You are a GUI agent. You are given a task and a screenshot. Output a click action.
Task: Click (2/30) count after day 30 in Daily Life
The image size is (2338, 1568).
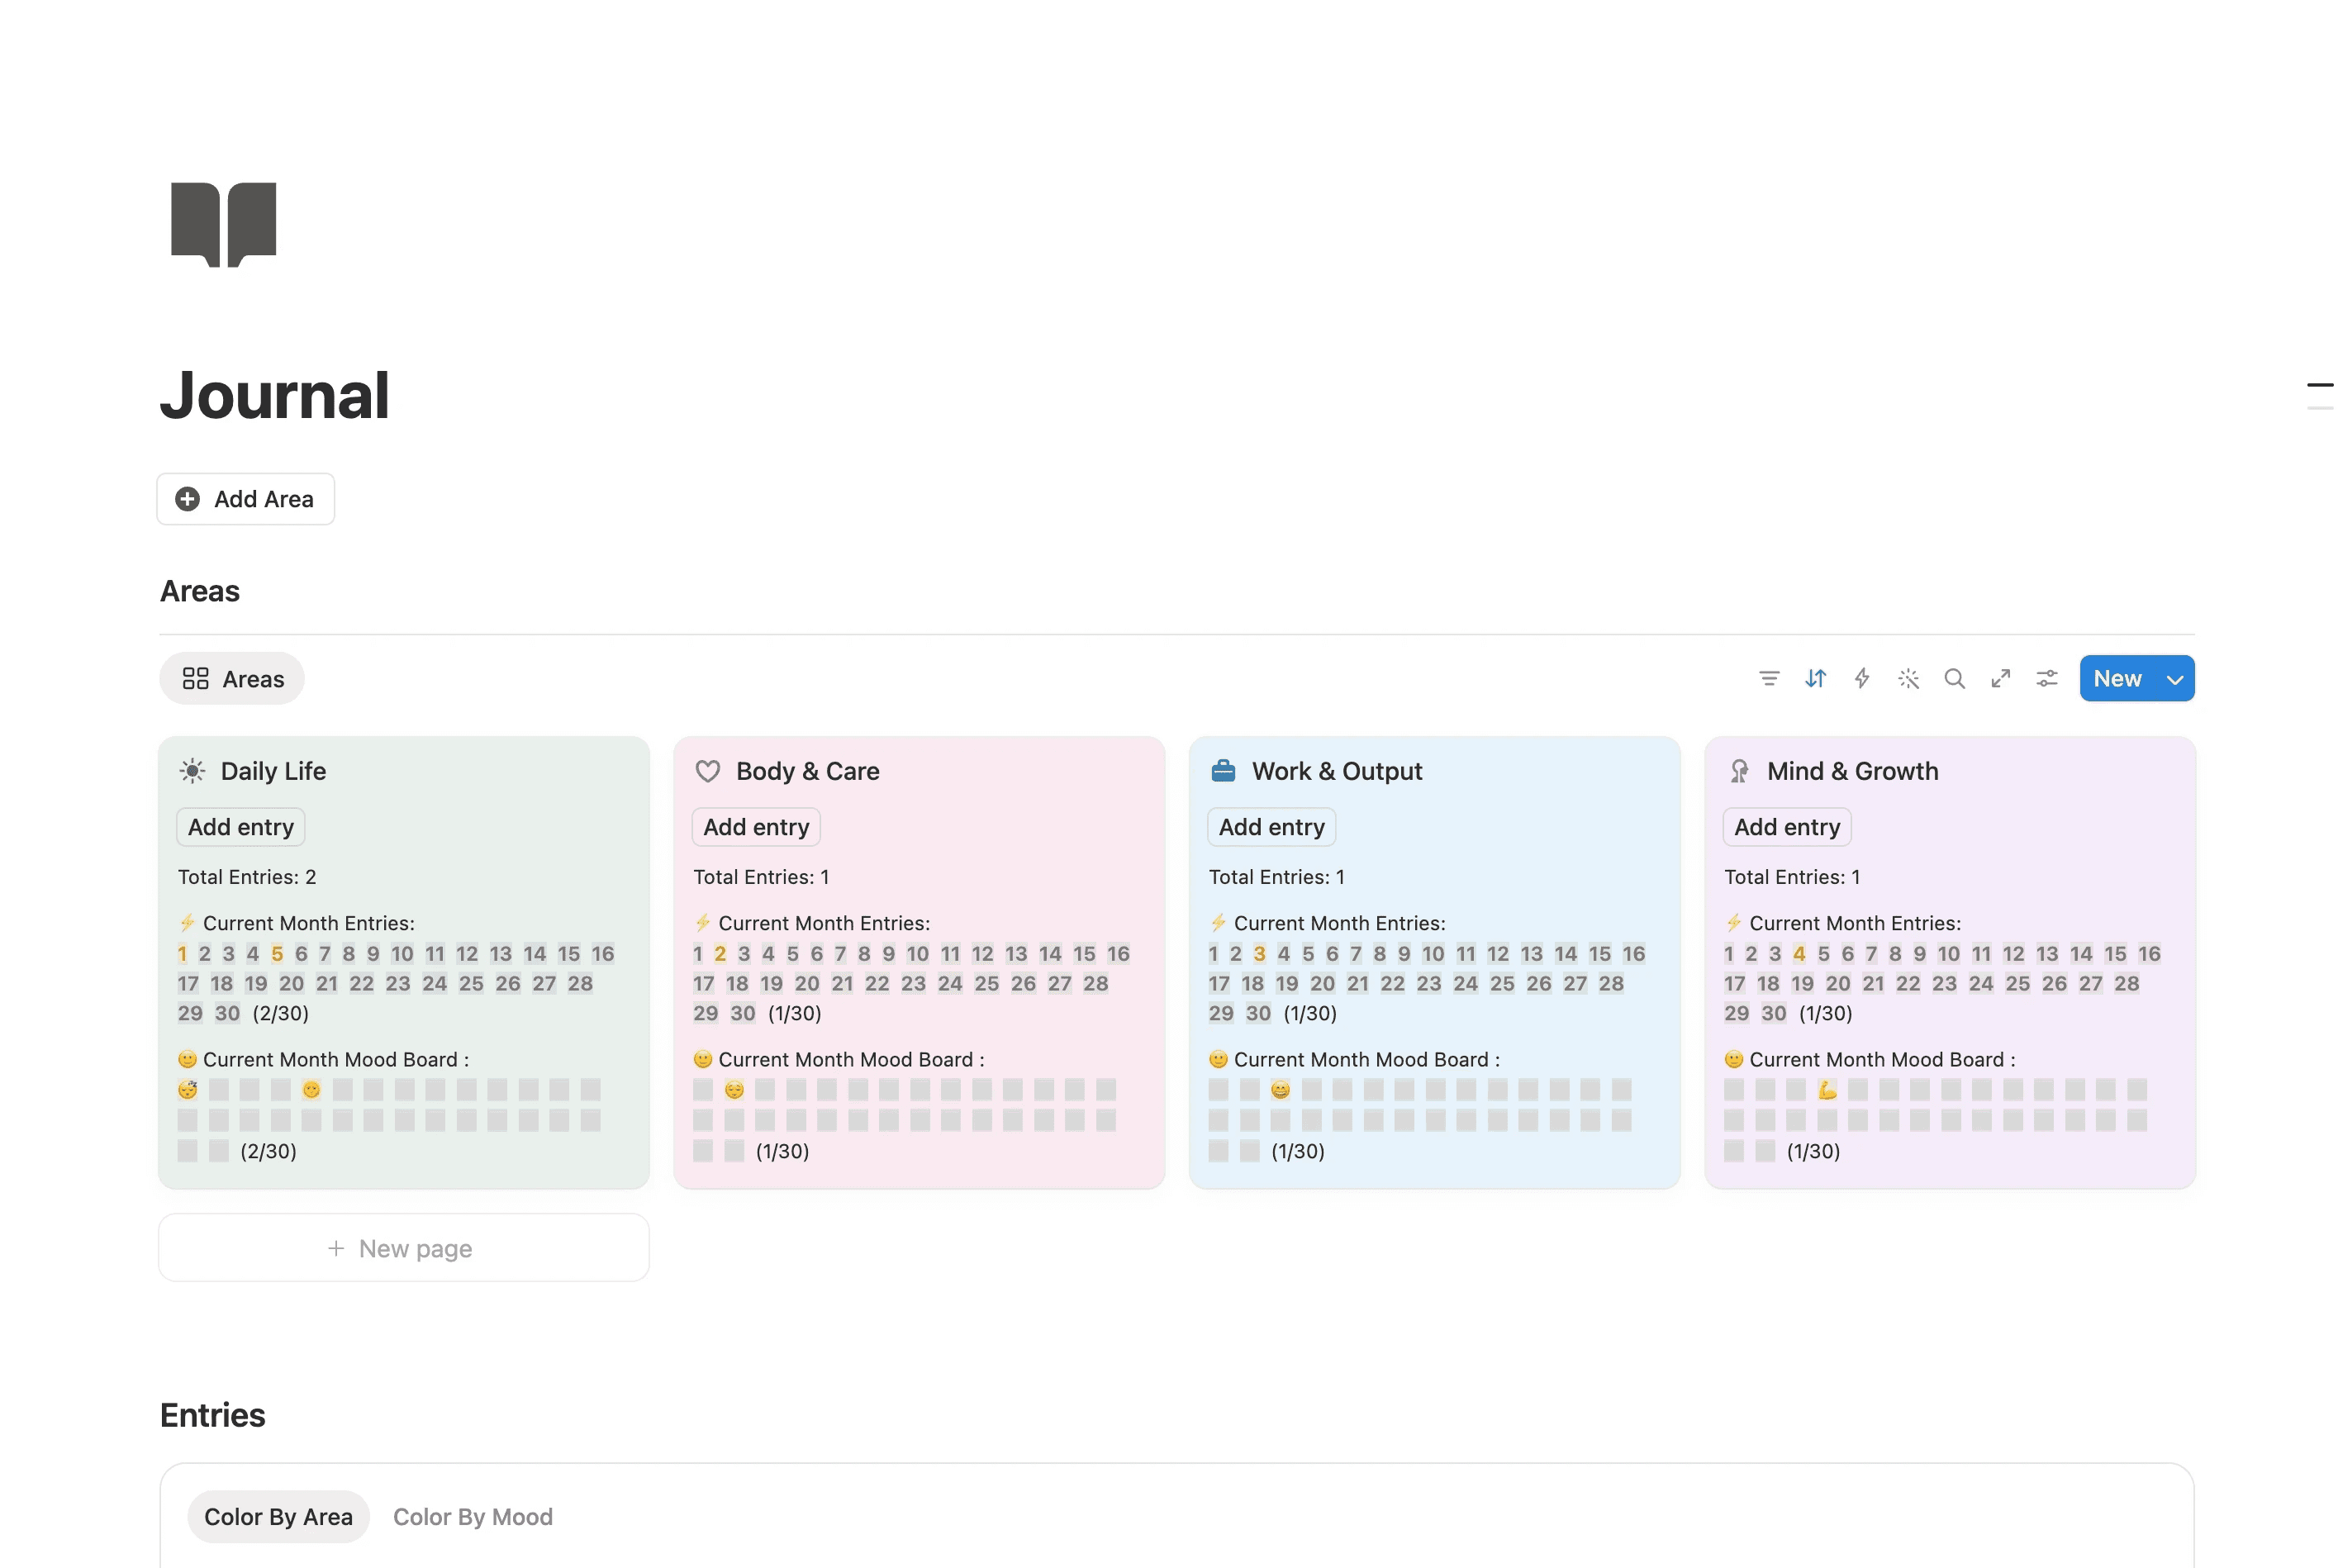(x=280, y=1013)
